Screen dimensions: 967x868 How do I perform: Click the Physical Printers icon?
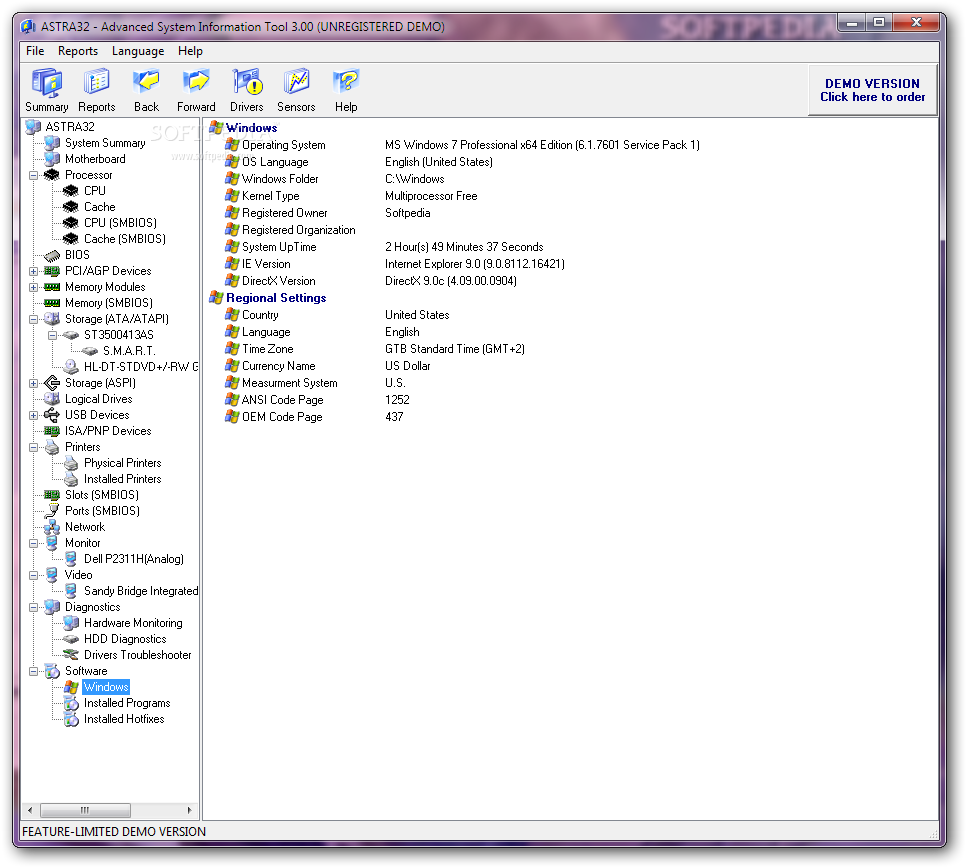point(71,463)
